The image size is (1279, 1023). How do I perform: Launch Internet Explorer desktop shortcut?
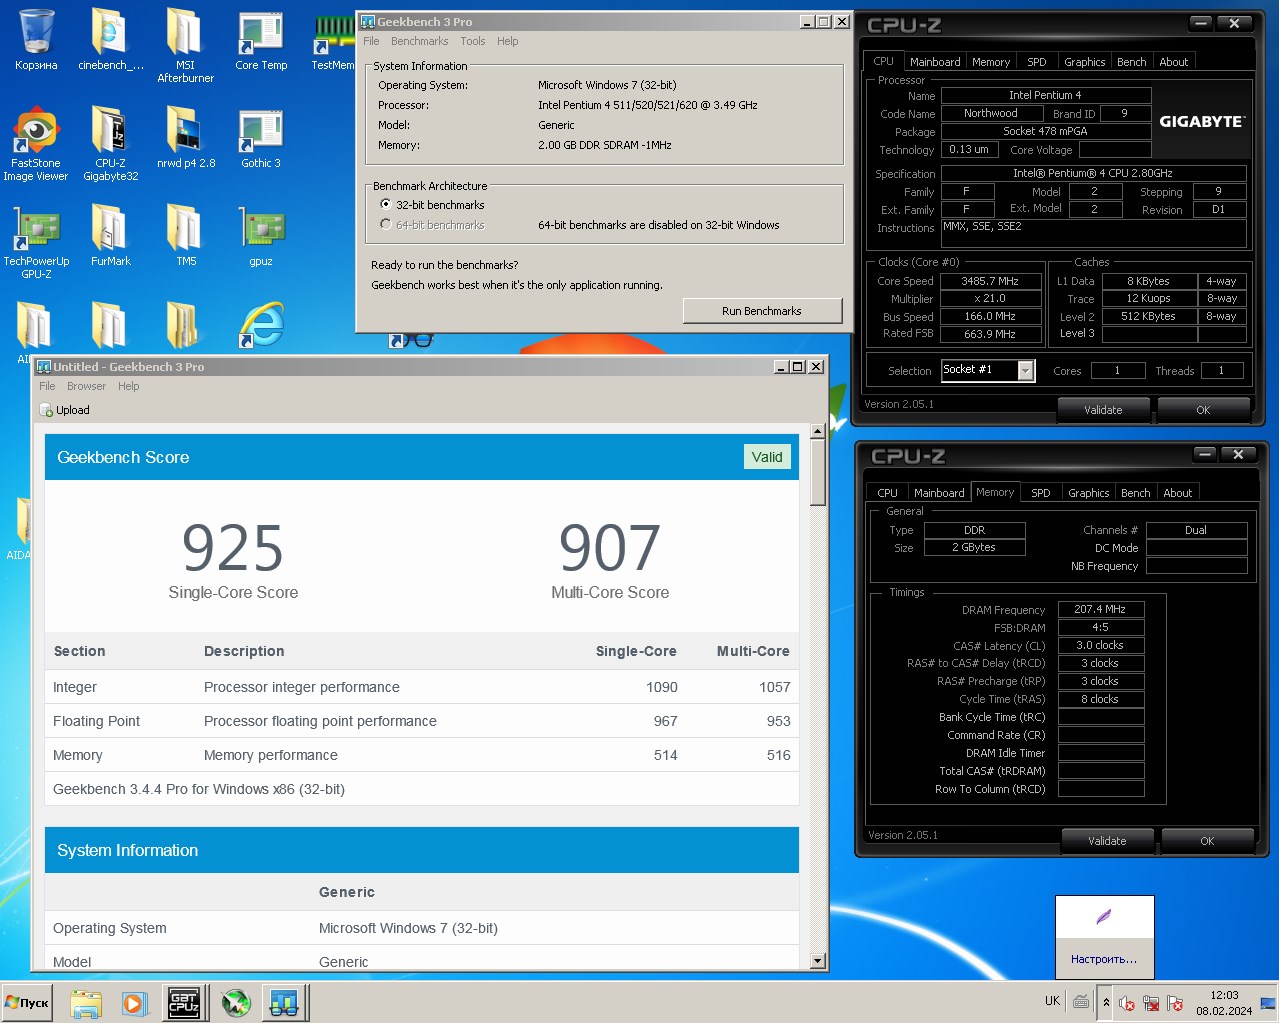[261, 324]
